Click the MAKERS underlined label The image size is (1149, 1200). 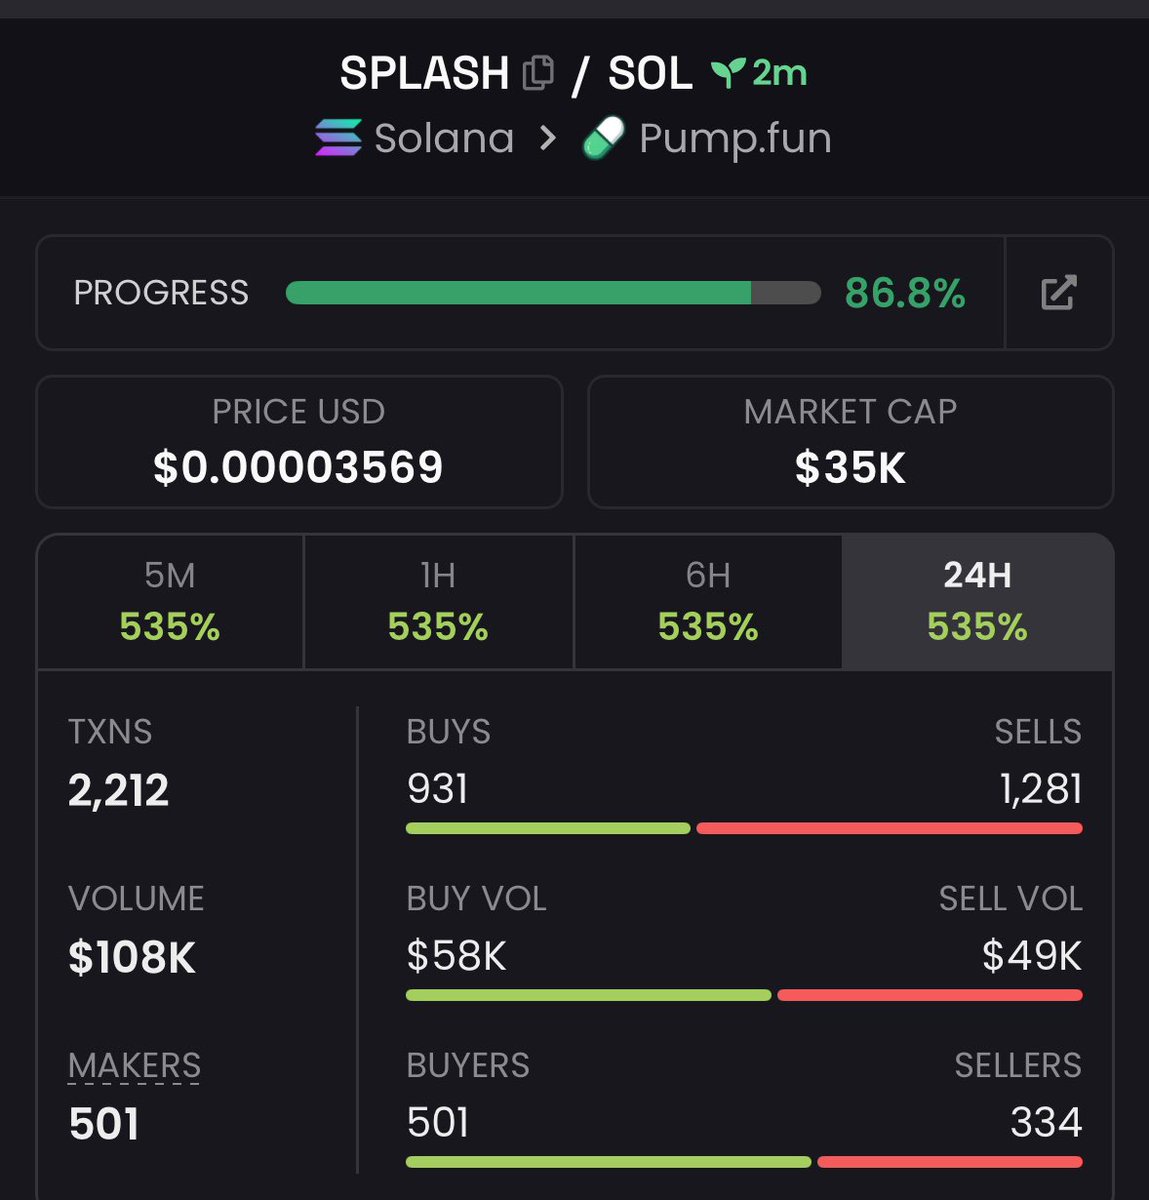point(134,1066)
